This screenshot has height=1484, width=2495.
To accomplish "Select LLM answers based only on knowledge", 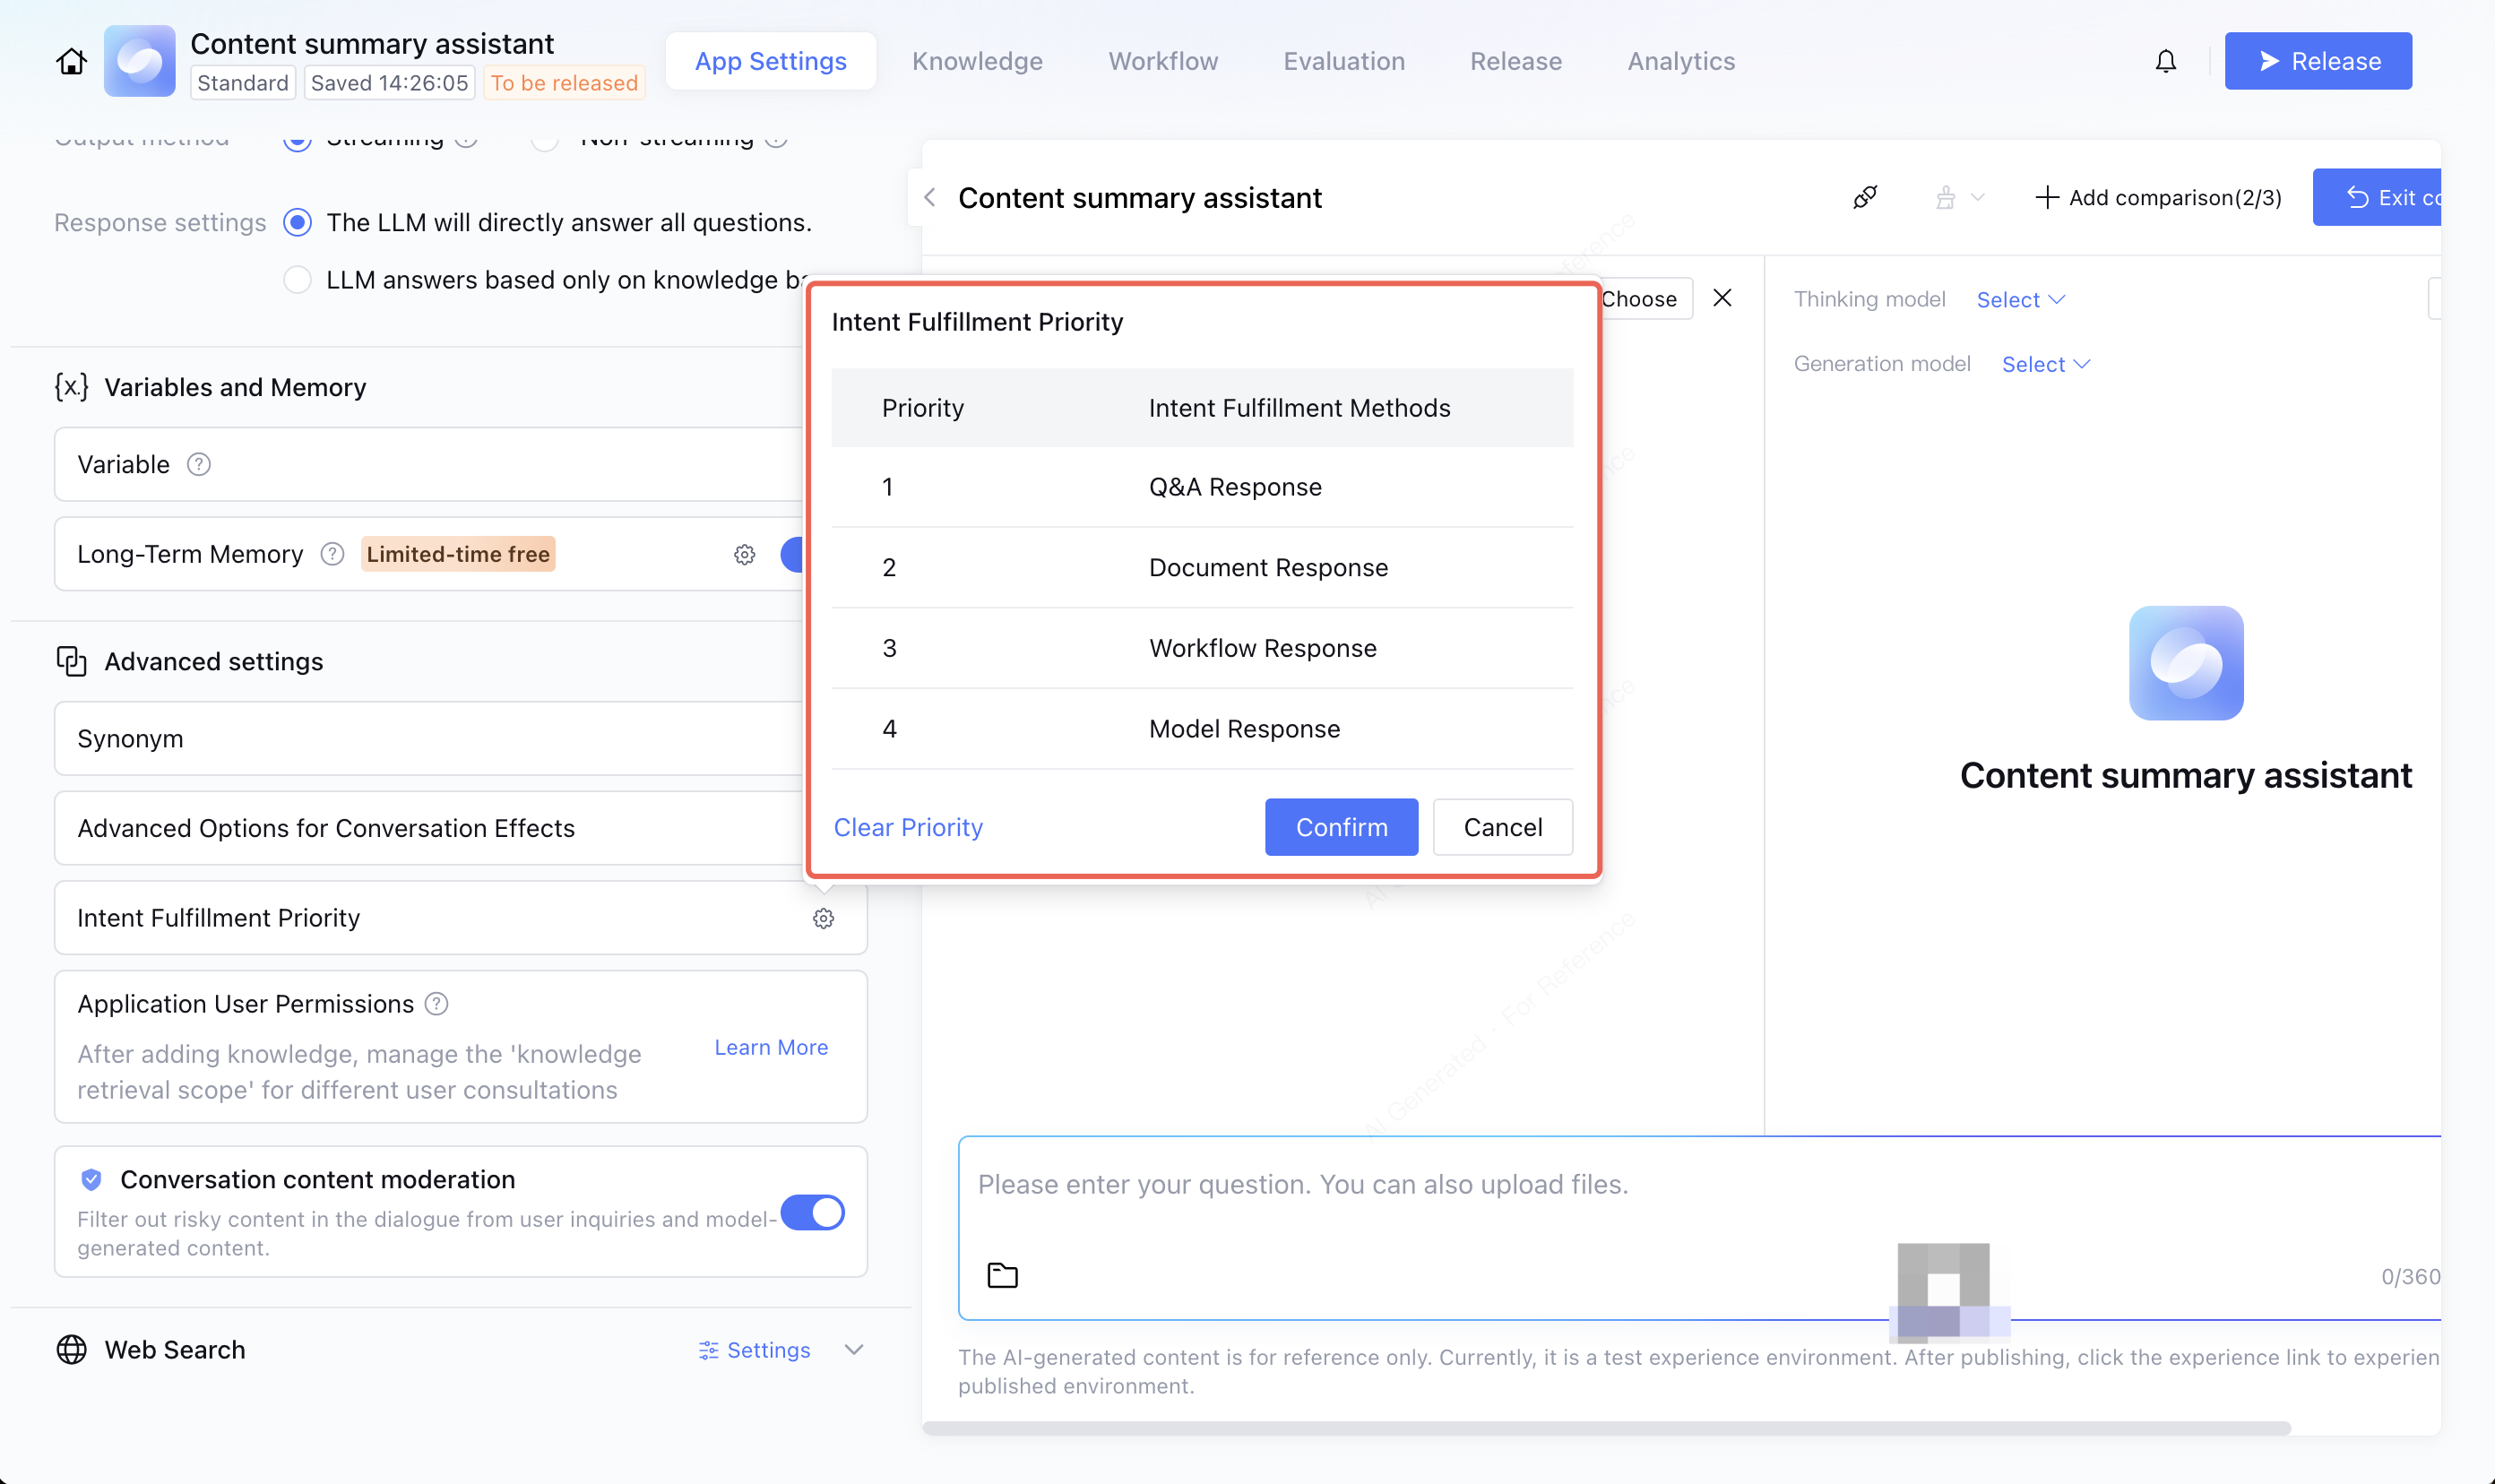I will click(x=297, y=280).
